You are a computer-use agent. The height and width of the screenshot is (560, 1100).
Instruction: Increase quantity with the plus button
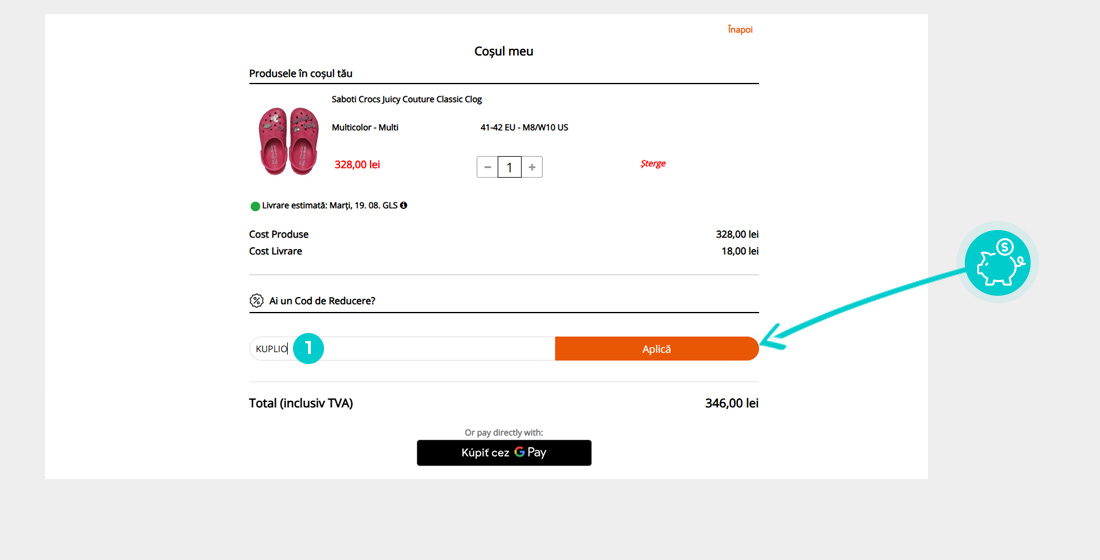coord(532,167)
